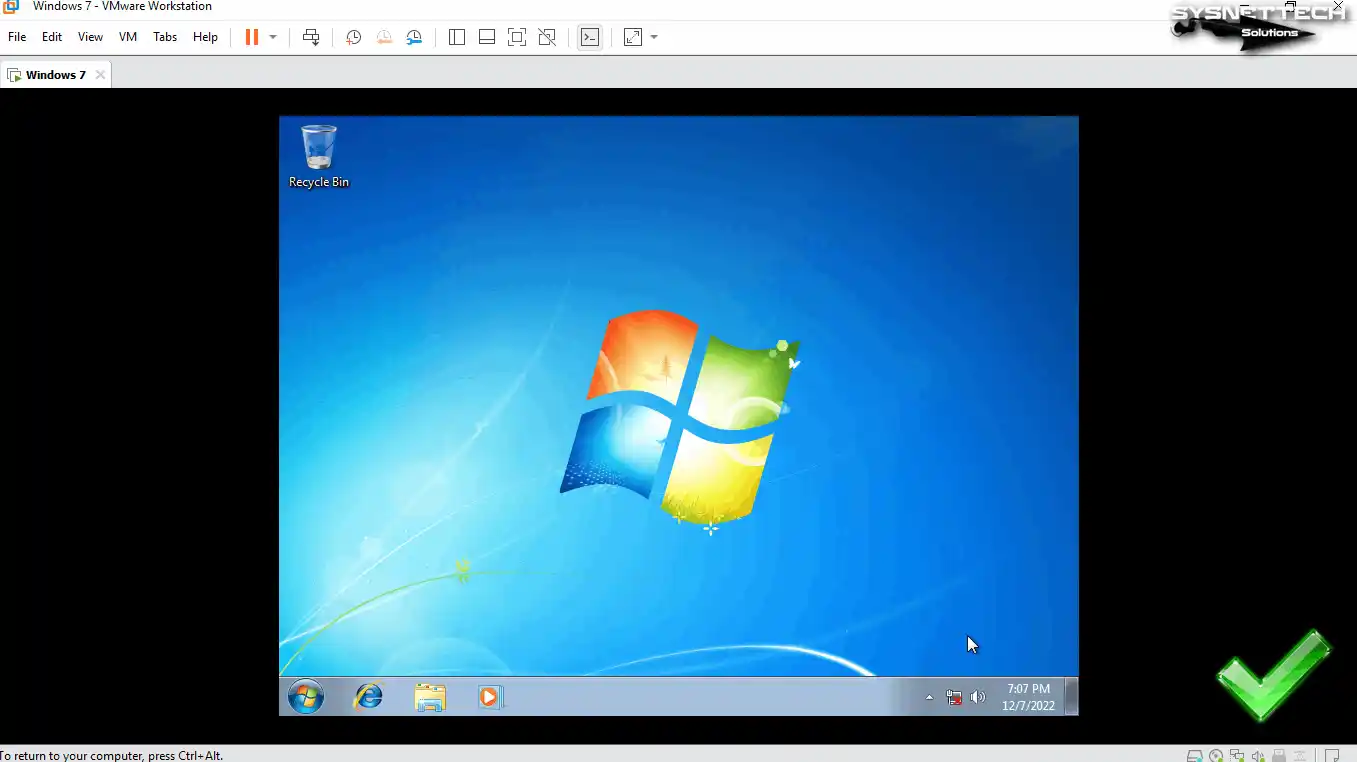Open the VM menu
The height and width of the screenshot is (762, 1357).
click(128, 37)
